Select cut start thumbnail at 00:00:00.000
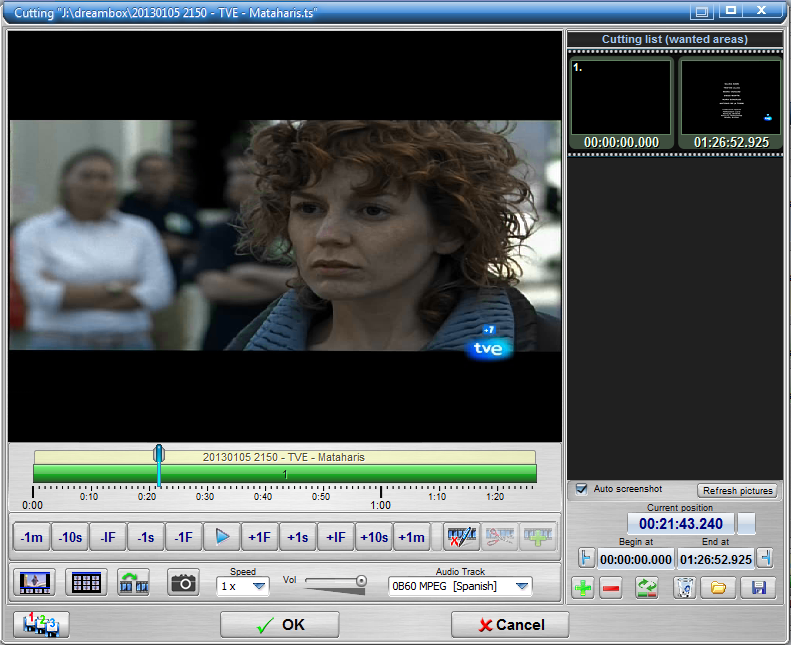 [x=621, y=103]
